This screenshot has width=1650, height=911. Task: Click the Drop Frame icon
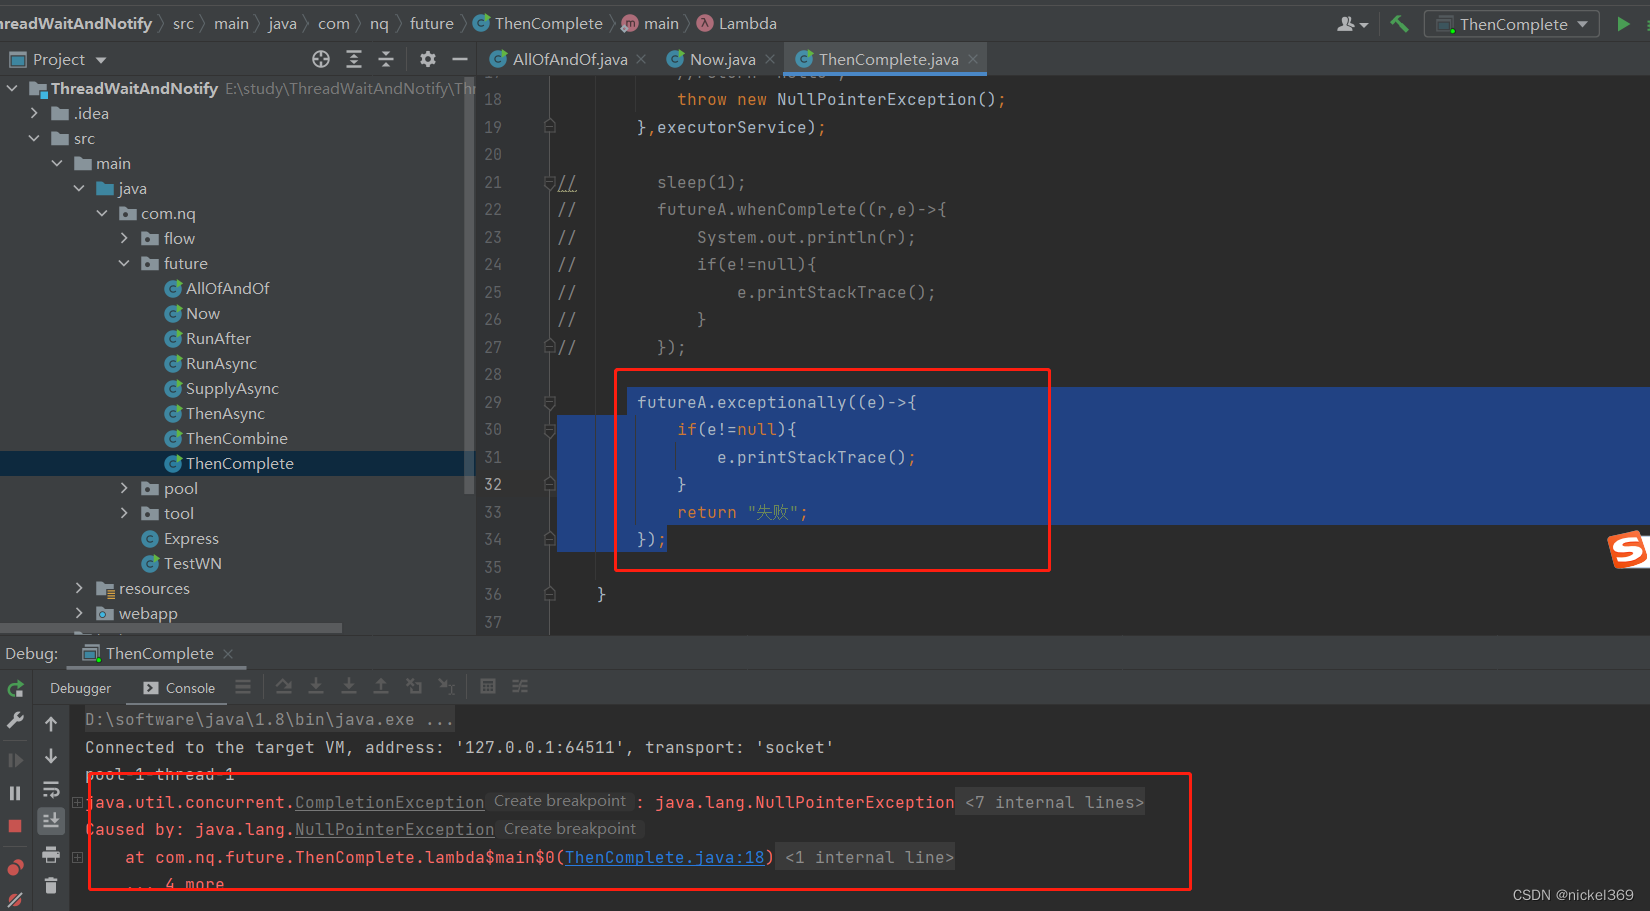[414, 687]
